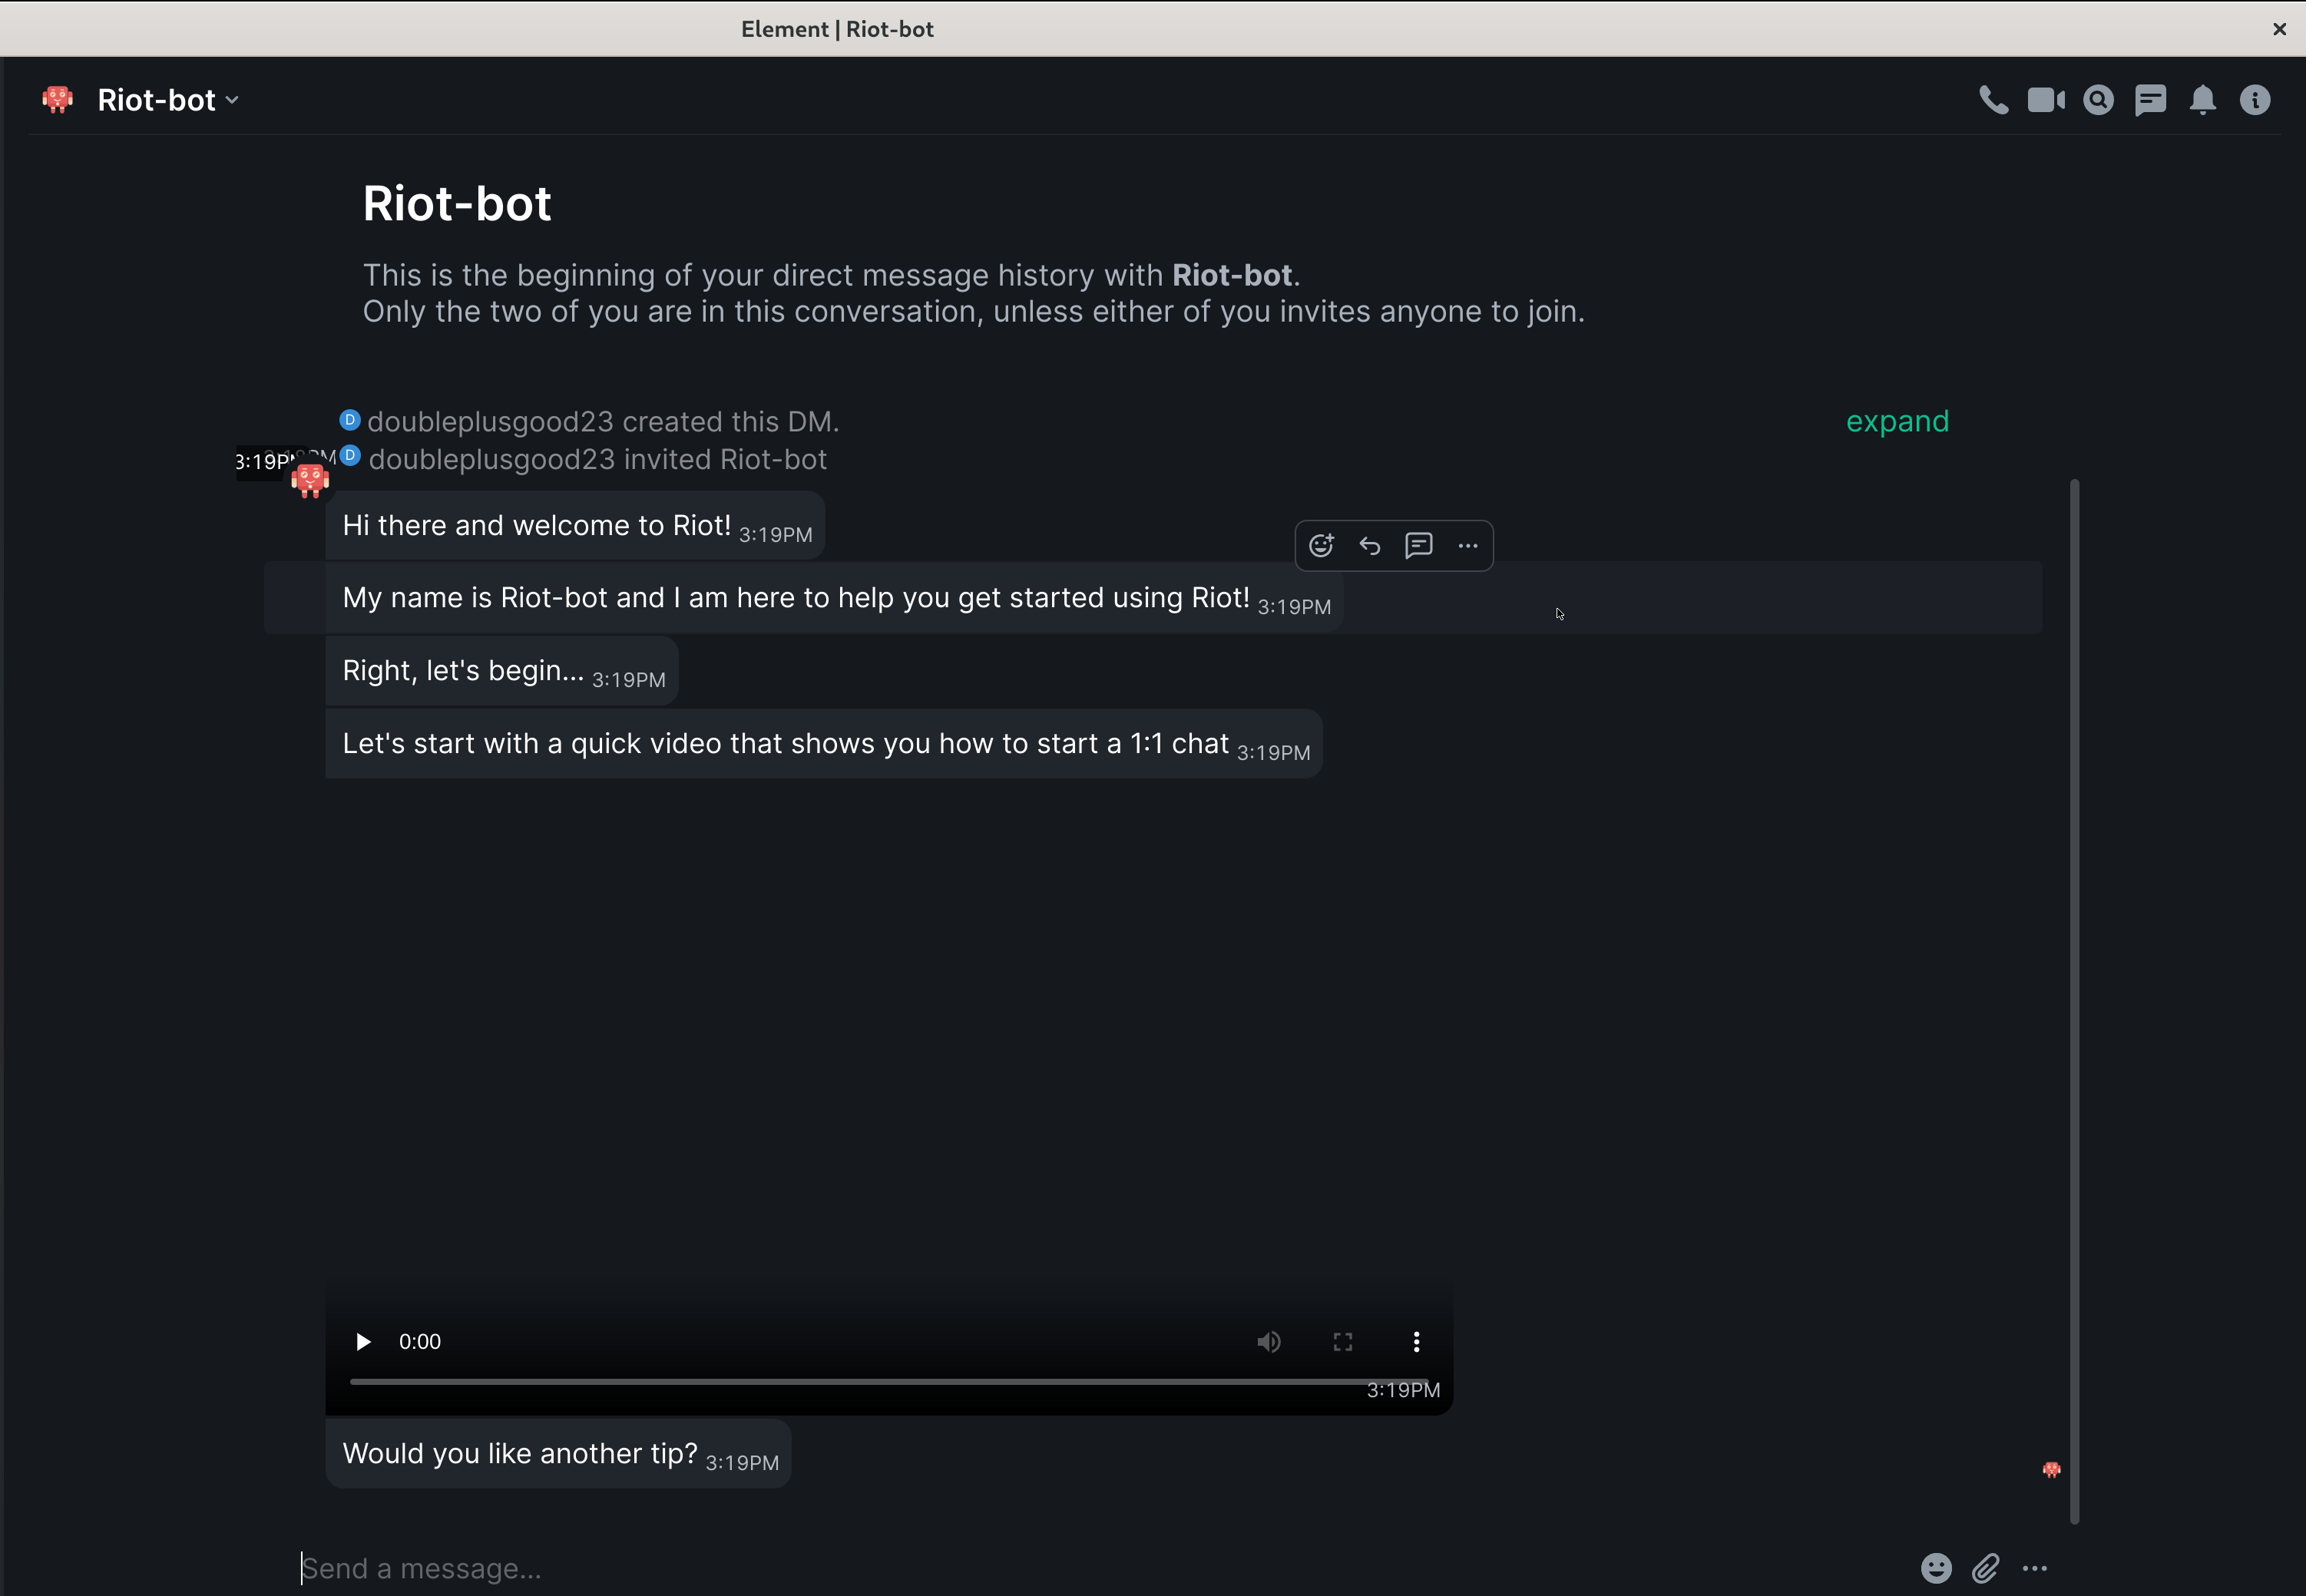Viewport: 2306px width, 1596px height.
Task: Open video player more options menu
Action: [x=1416, y=1341]
